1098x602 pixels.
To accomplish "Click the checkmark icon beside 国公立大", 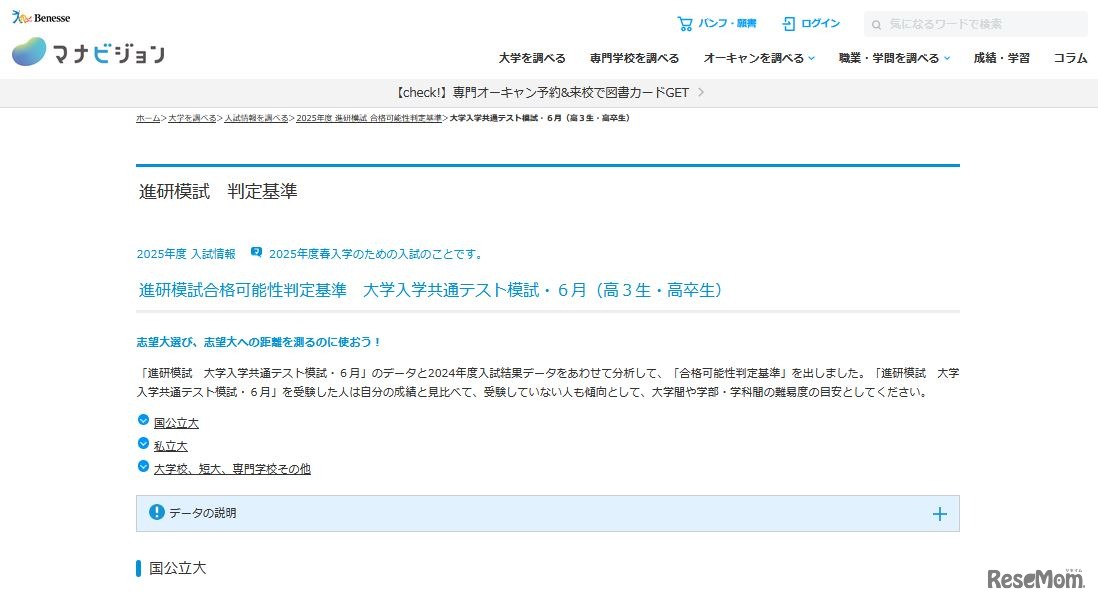I will click(143, 422).
